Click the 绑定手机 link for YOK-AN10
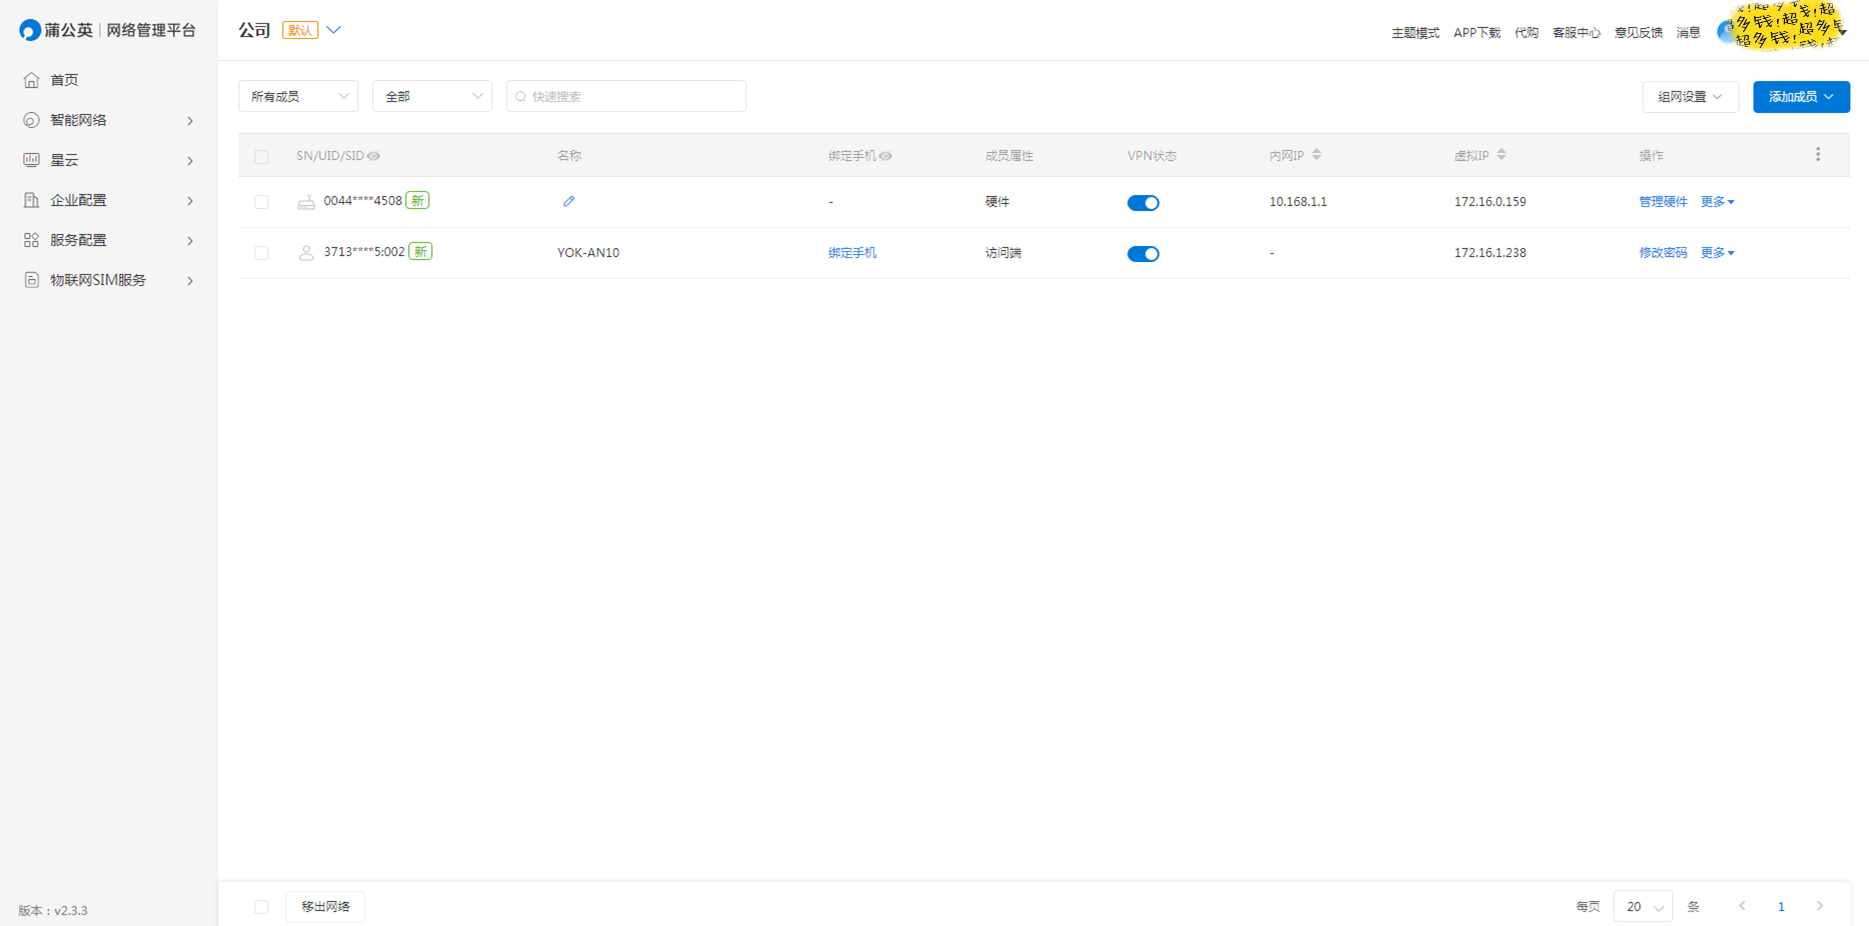Viewport: 1869px width, 926px height. [852, 253]
